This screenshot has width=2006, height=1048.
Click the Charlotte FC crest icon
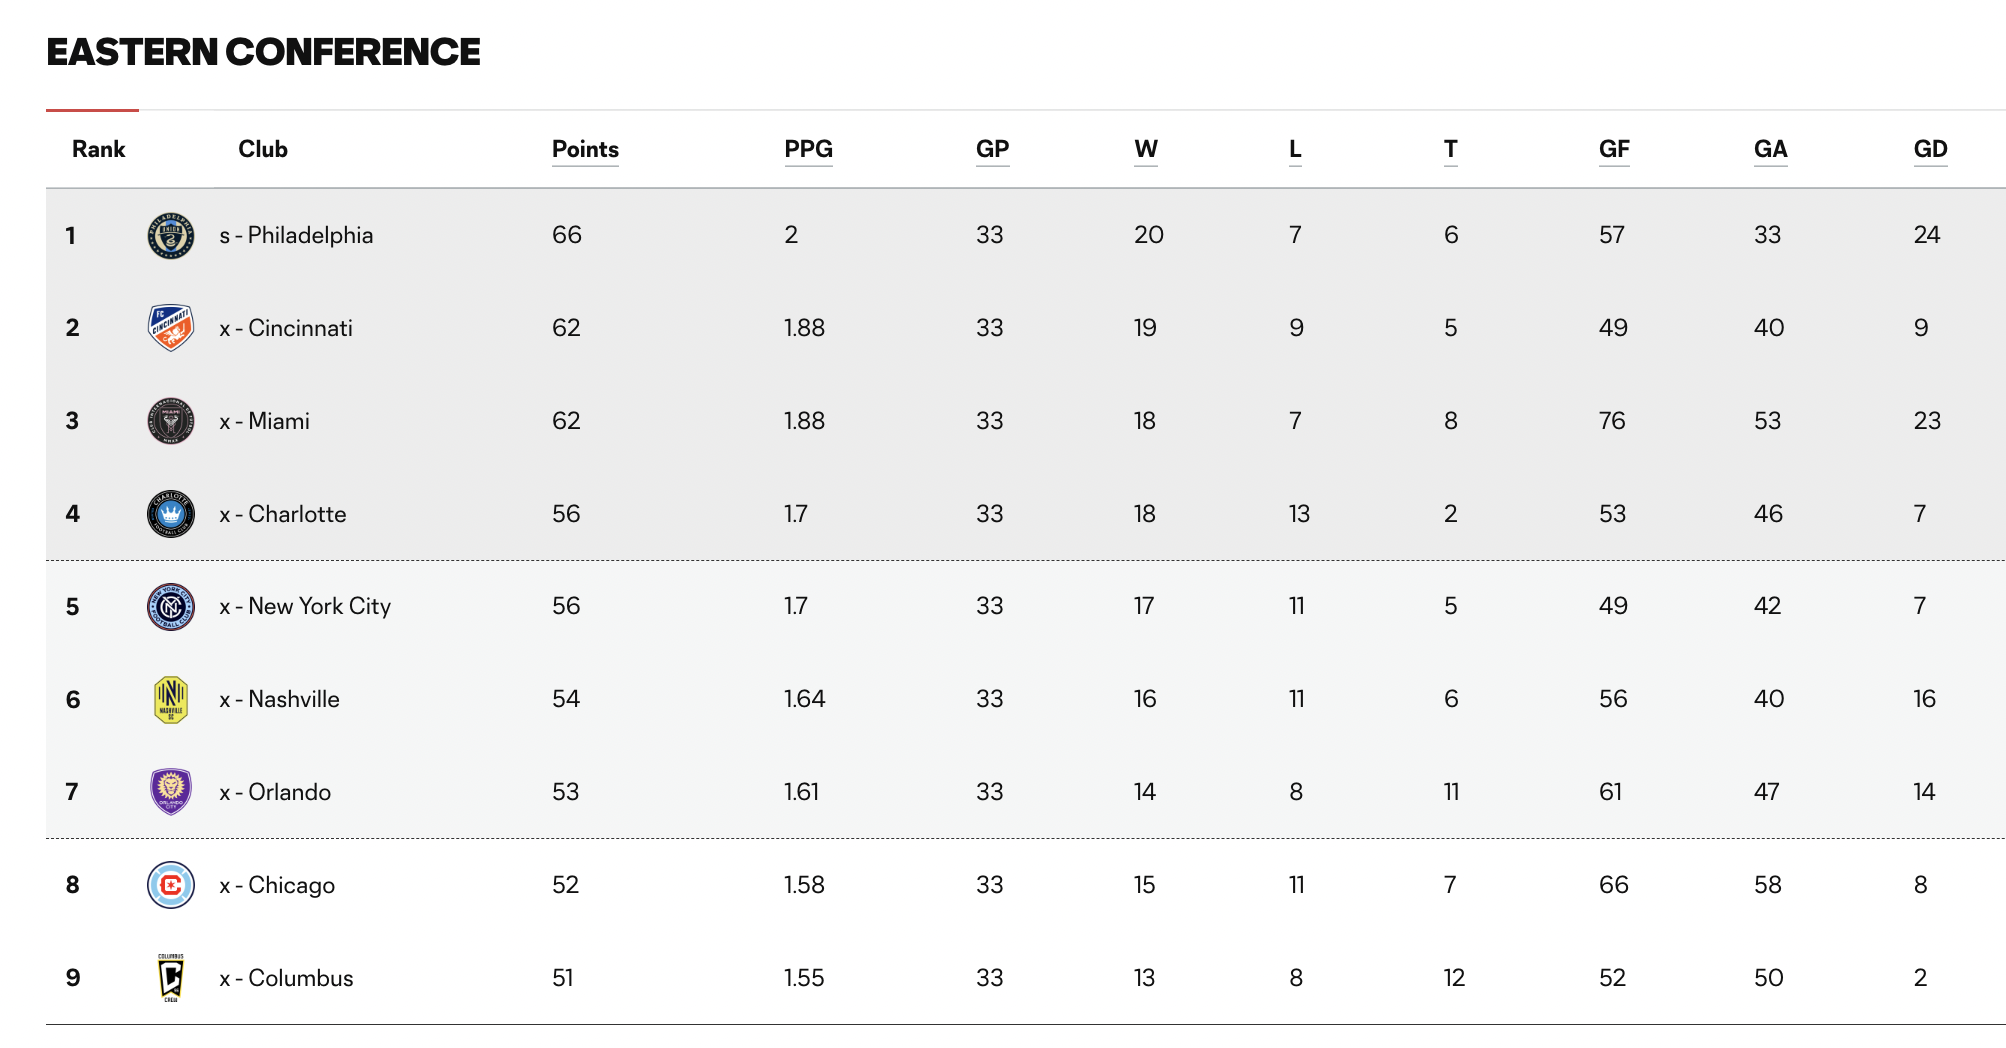tap(171, 514)
